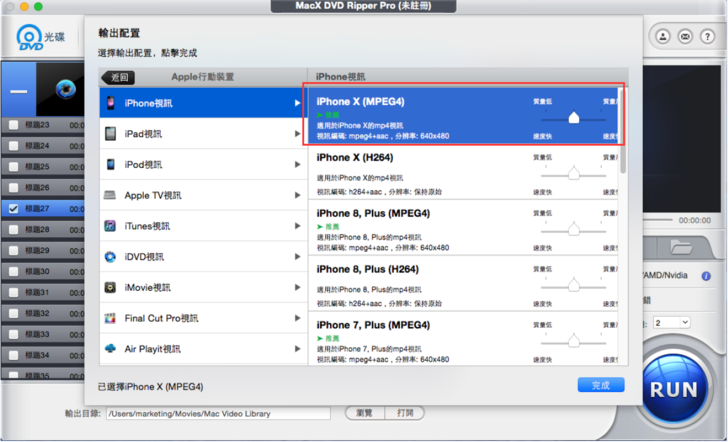Open the help question mark icon
This screenshot has width=728, height=442.
tap(707, 36)
